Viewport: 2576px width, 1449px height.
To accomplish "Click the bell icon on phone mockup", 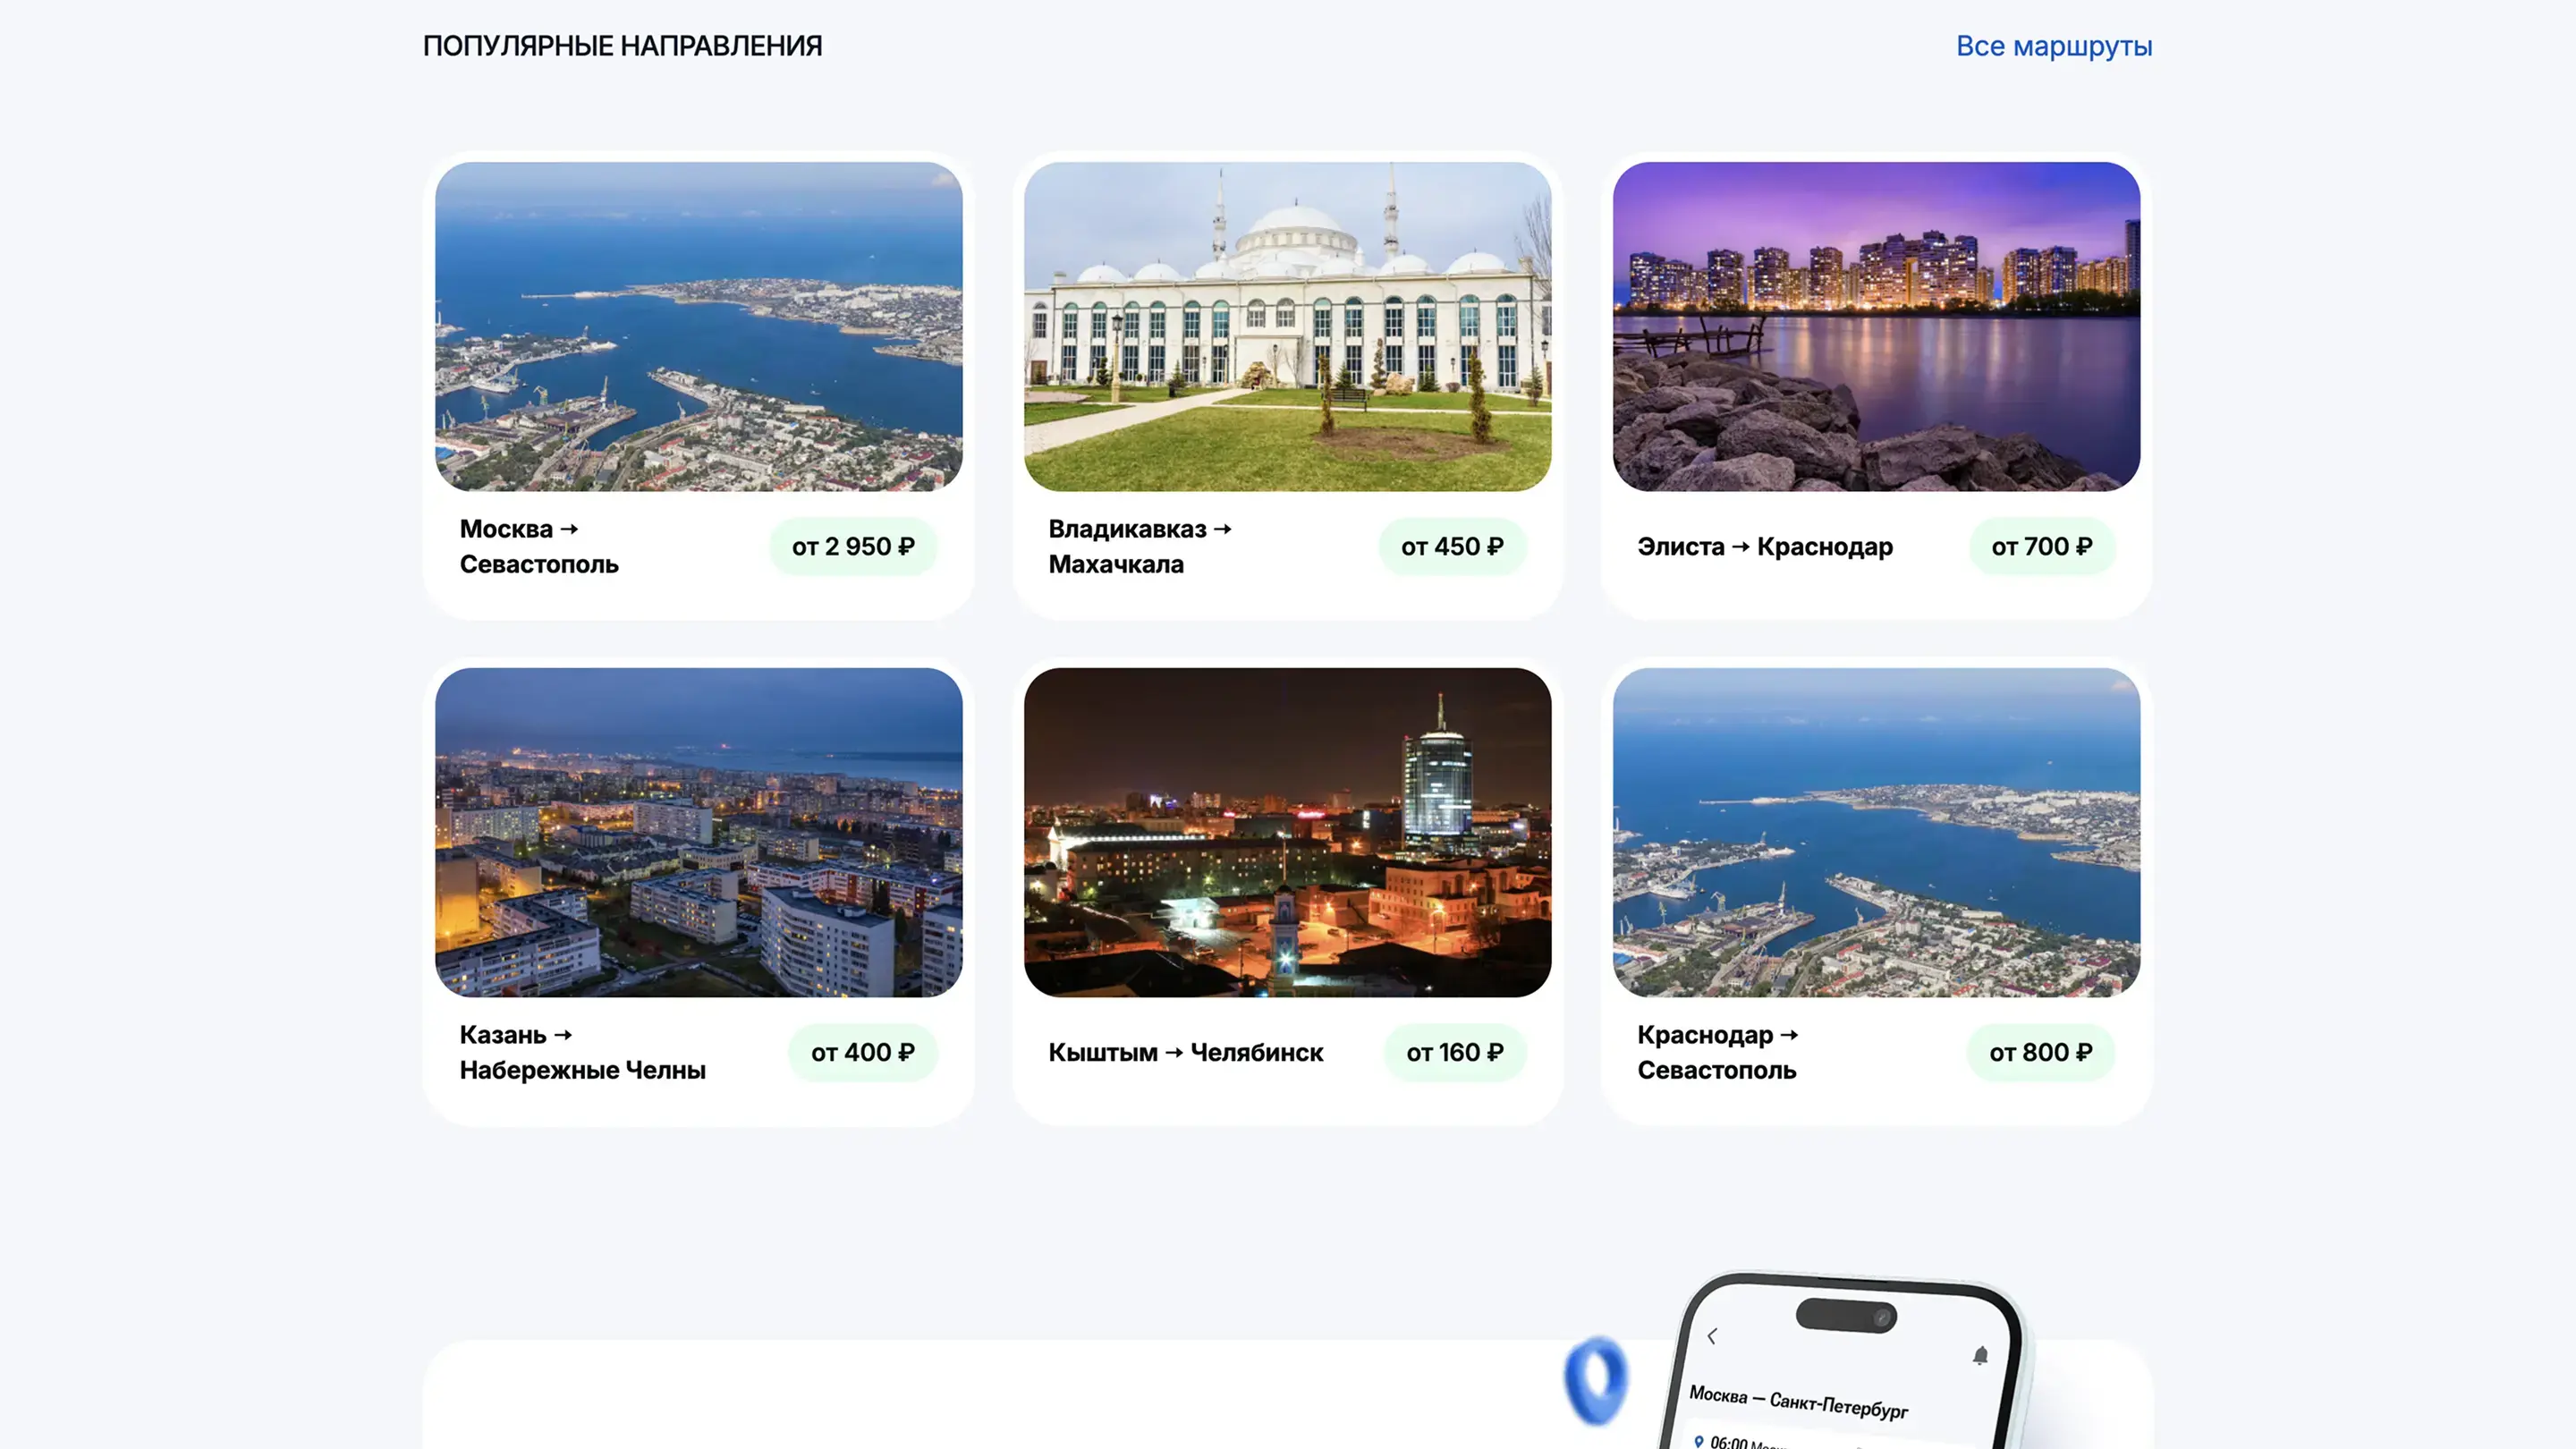I will pos(1980,1355).
